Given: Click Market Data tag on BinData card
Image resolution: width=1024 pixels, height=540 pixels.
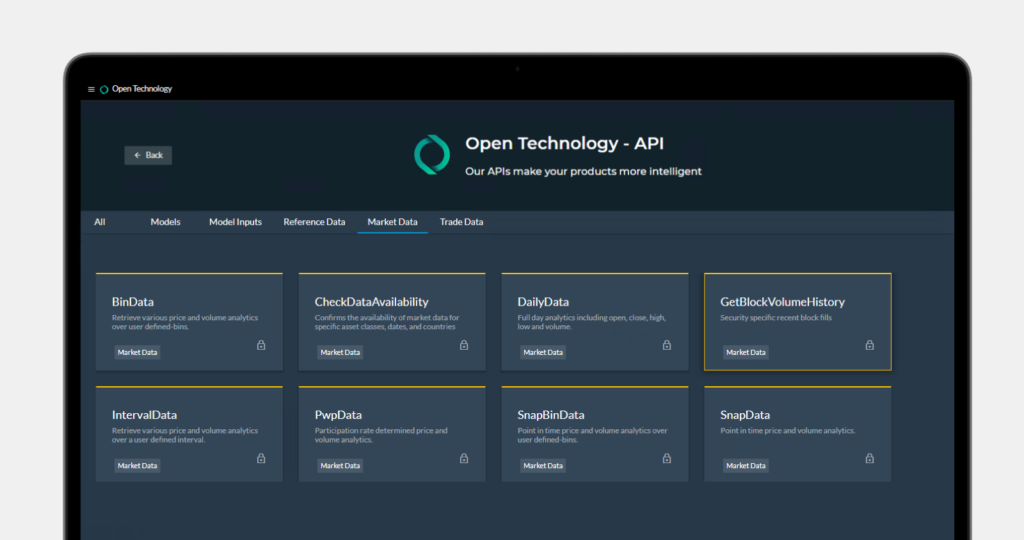Looking at the screenshot, I should (137, 352).
